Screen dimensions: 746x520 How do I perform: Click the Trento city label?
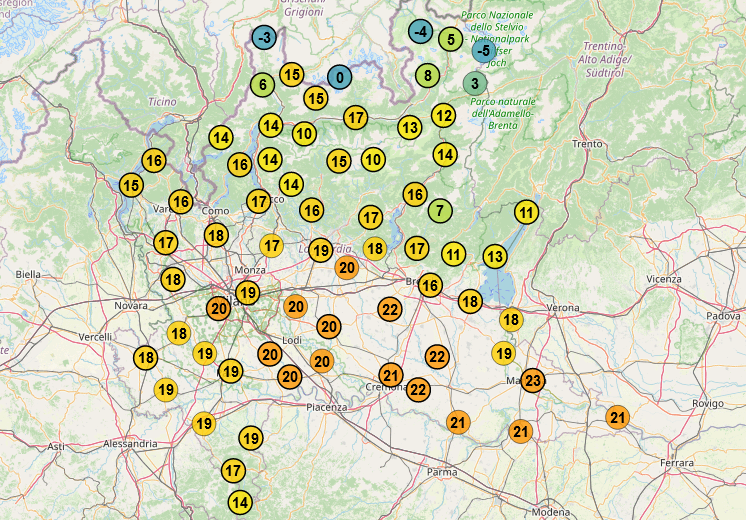click(x=587, y=144)
